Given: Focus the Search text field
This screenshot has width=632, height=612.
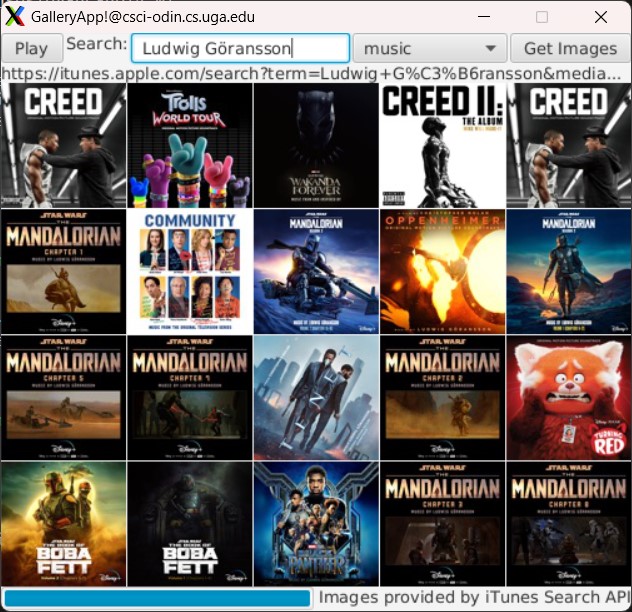Looking at the screenshot, I should [240, 48].
